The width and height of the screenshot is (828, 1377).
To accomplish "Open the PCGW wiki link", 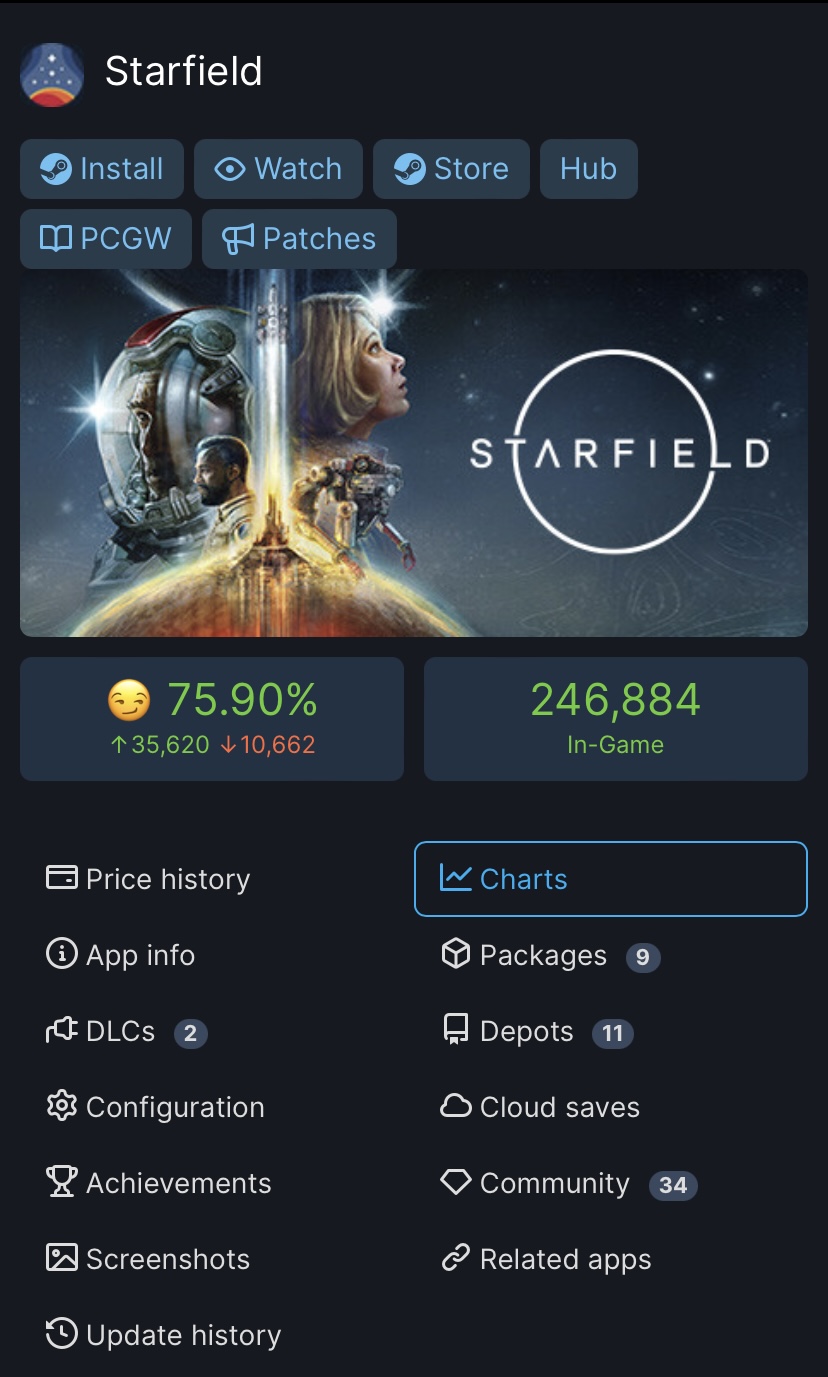I will pyautogui.click(x=106, y=239).
